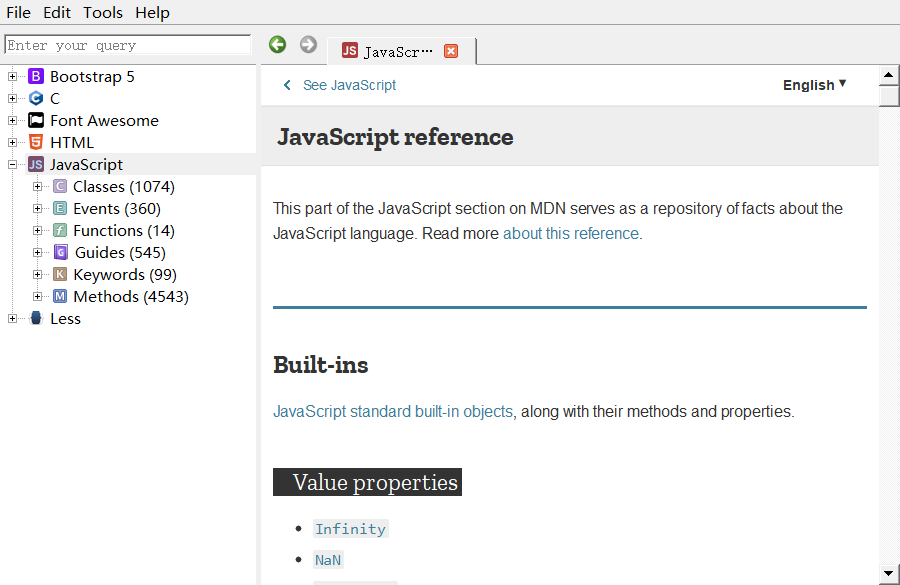Viewport: 900px width, 585px height.
Task: Click the C language blue icon
Action: (36, 98)
